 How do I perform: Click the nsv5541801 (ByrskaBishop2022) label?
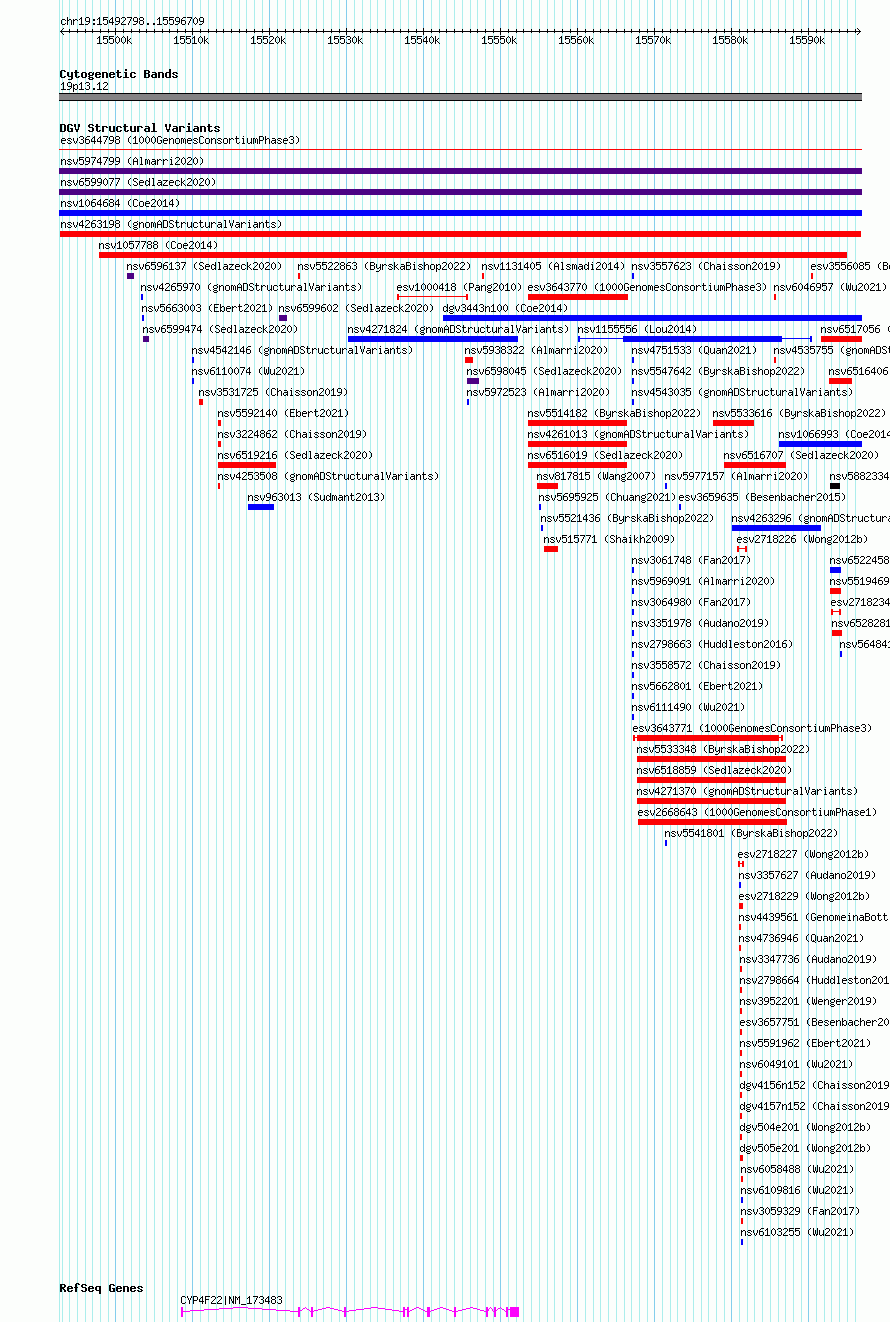point(751,833)
